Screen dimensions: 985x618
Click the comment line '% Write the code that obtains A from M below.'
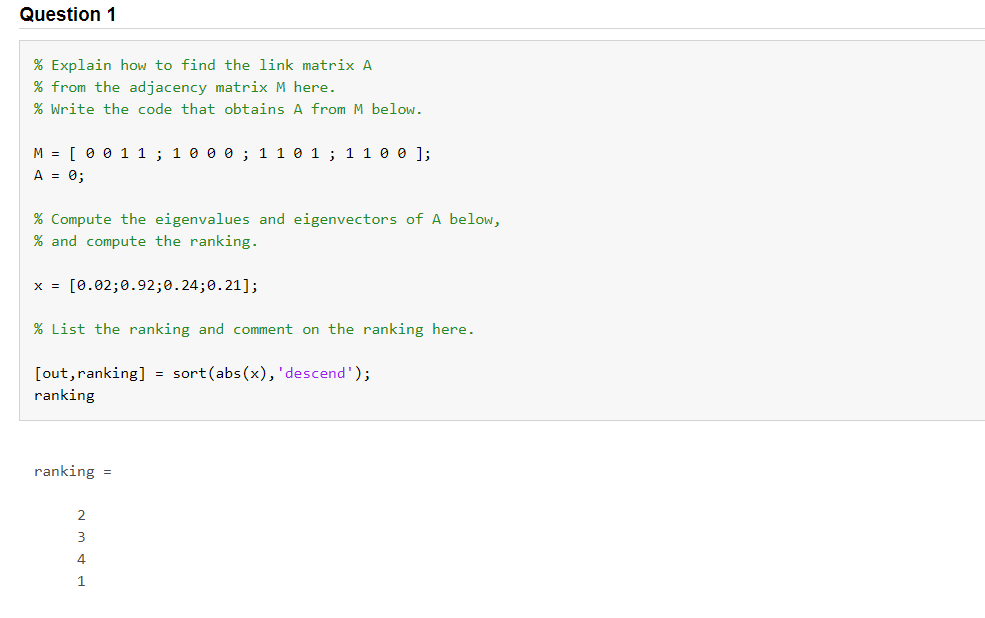pyautogui.click(x=228, y=109)
